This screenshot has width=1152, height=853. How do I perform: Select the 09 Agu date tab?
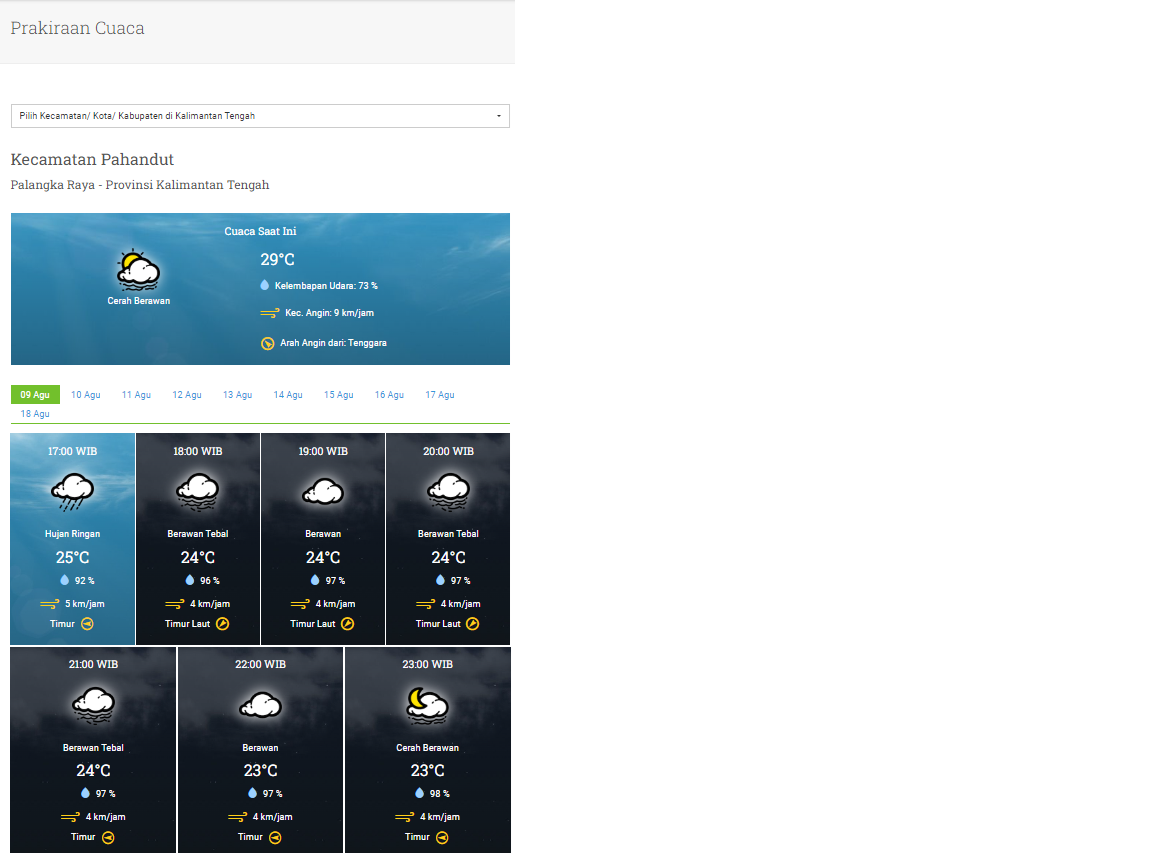(35, 395)
